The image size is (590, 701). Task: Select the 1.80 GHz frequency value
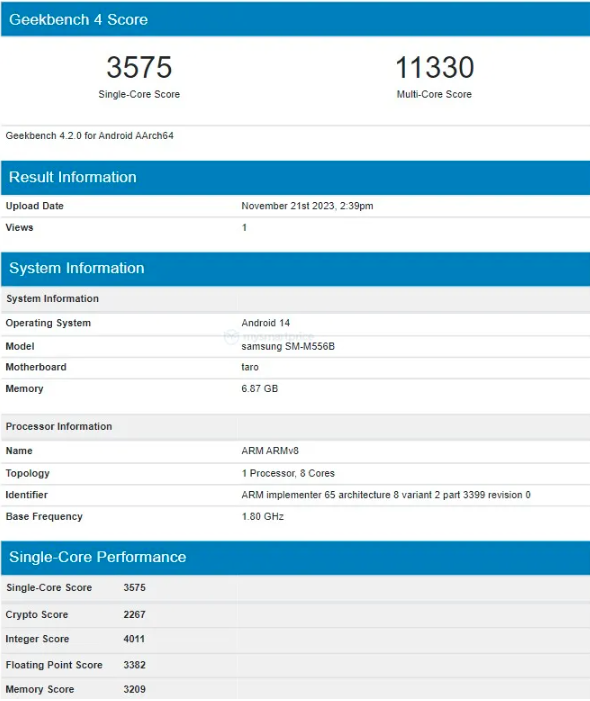[262, 516]
